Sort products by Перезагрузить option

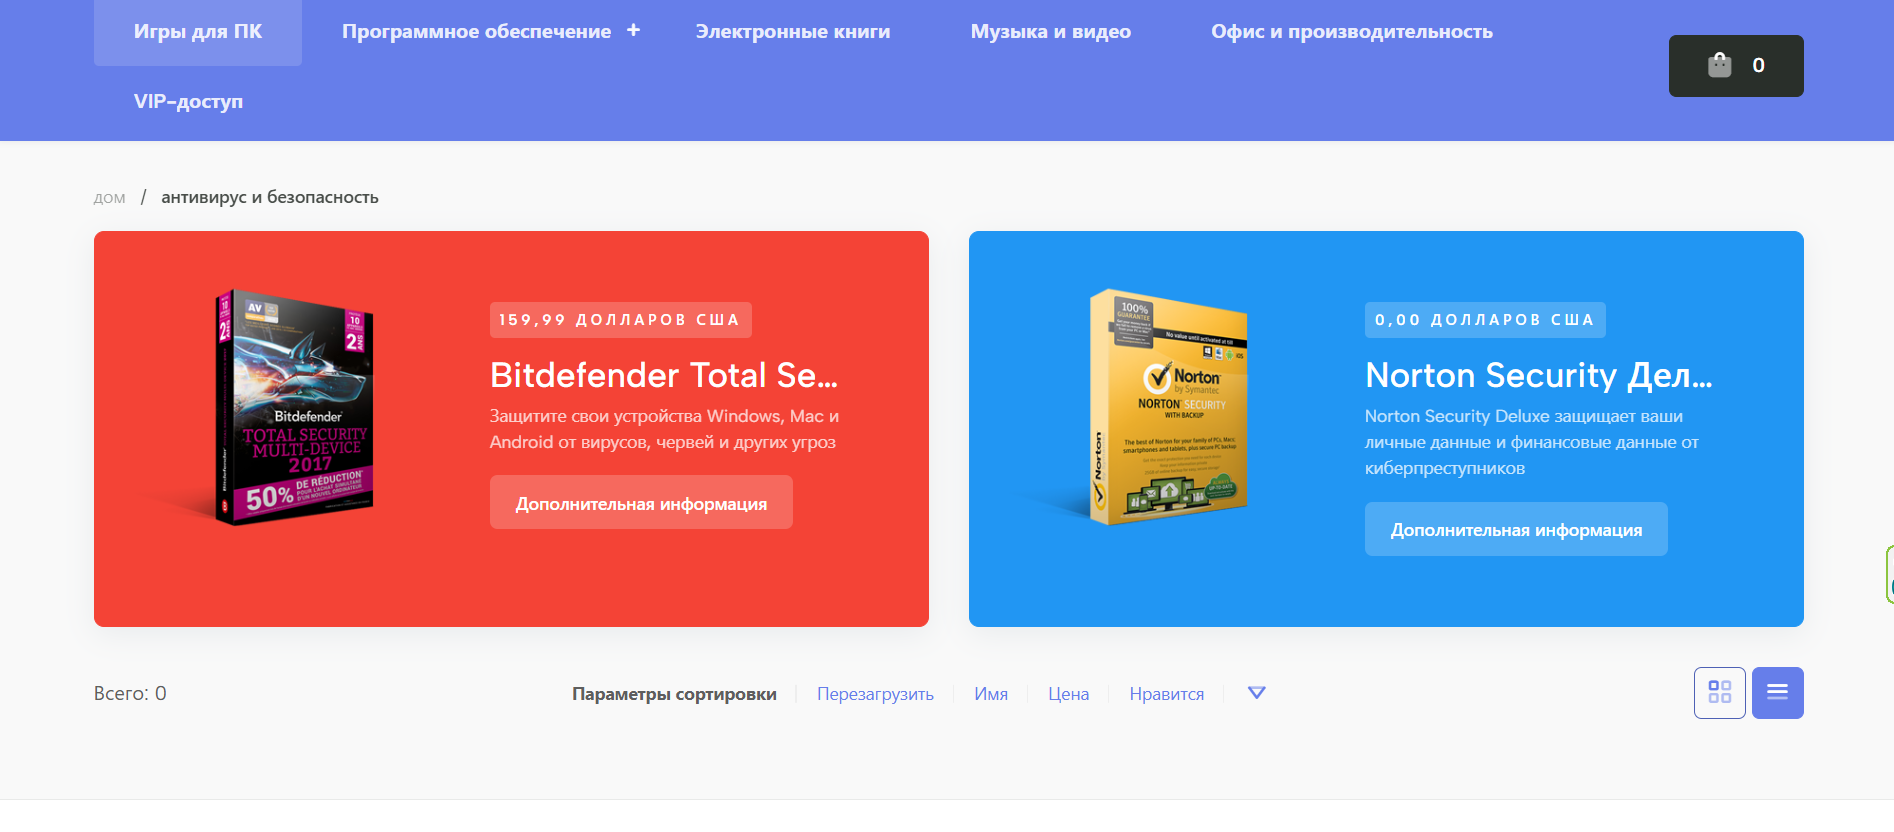[875, 694]
